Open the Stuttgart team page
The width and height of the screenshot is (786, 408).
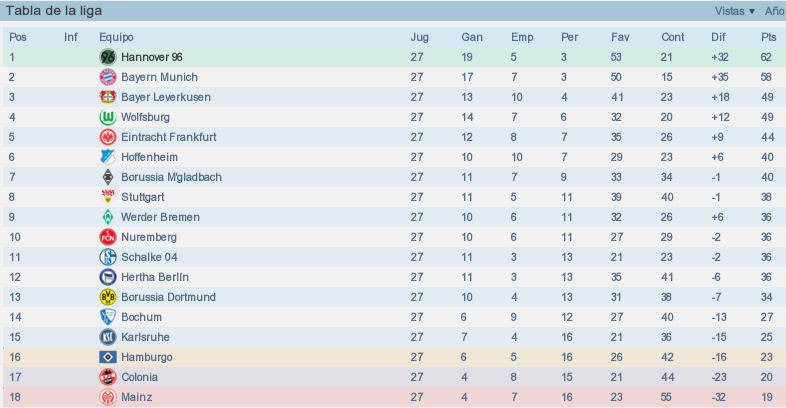143,197
